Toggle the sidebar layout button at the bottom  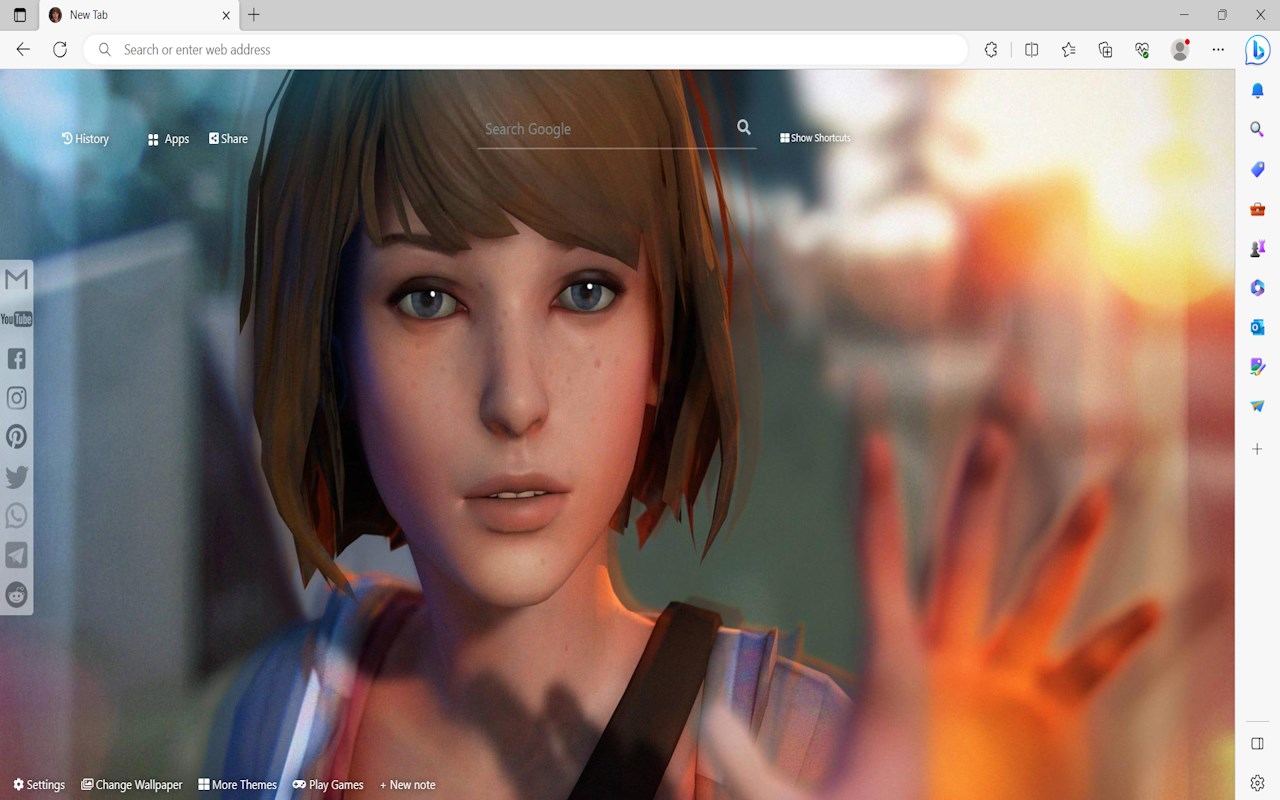click(1258, 744)
